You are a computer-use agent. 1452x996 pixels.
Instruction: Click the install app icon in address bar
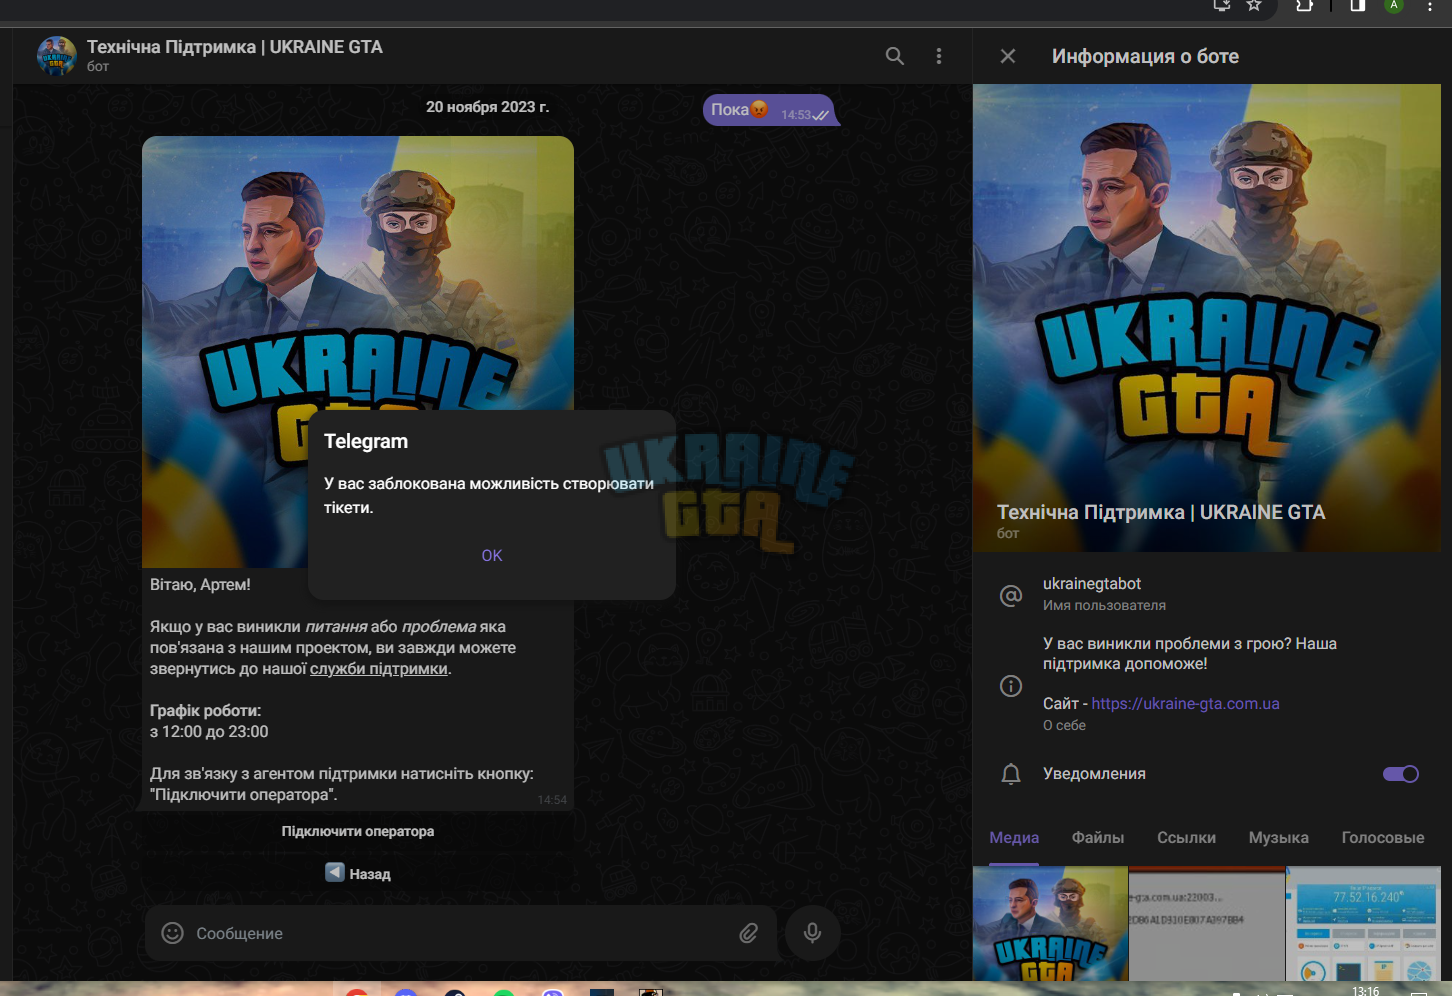[x=1221, y=6]
